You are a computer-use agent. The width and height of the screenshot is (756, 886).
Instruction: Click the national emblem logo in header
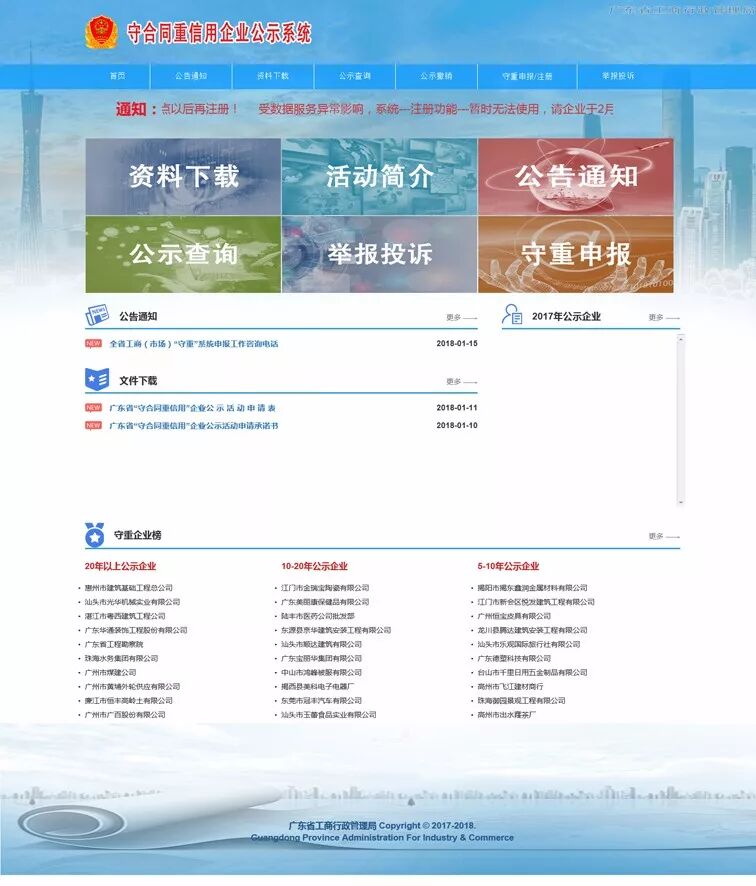click(101, 32)
